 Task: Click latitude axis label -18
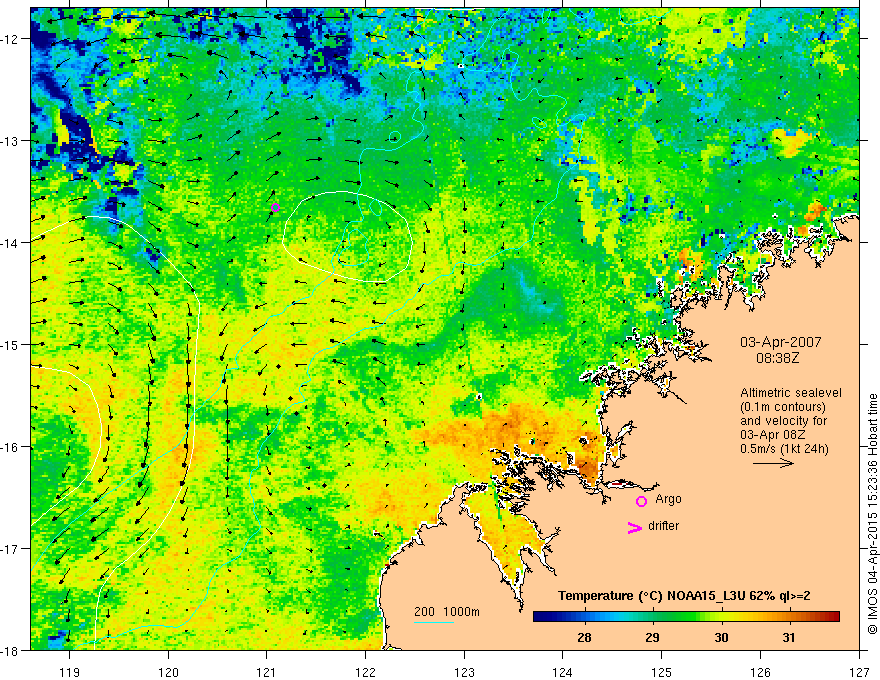click(x=11, y=651)
